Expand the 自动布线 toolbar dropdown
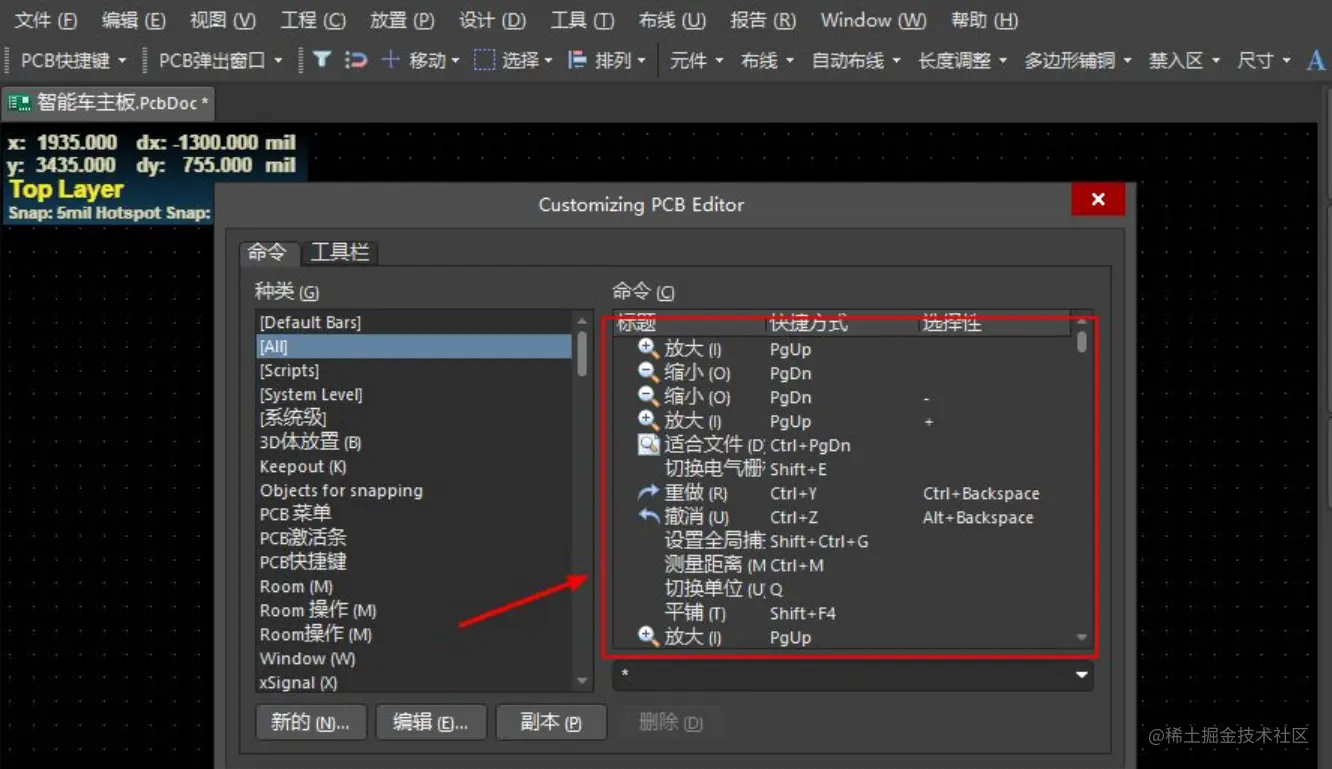Viewport: 1332px width, 769px height. pos(896,61)
